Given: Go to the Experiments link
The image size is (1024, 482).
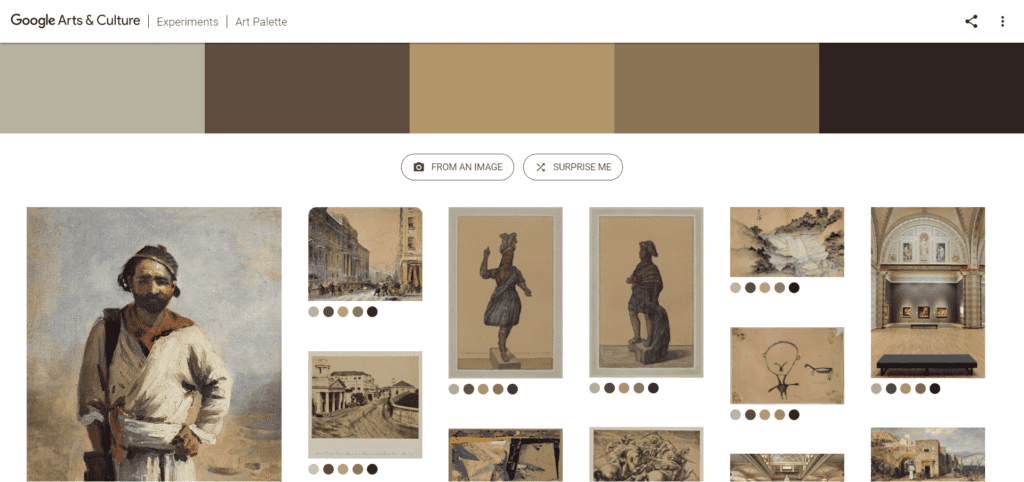Looking at the screenshot, I should pos(187,22).
